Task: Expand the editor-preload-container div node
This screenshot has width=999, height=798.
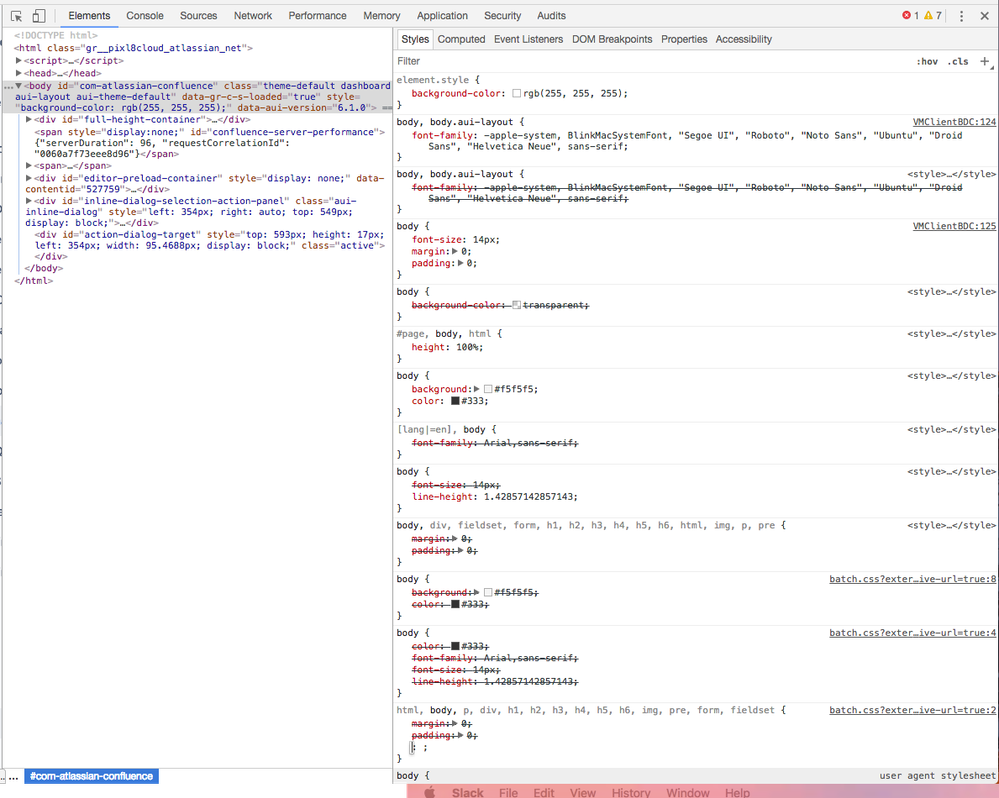Action: [x=29, y=178]
